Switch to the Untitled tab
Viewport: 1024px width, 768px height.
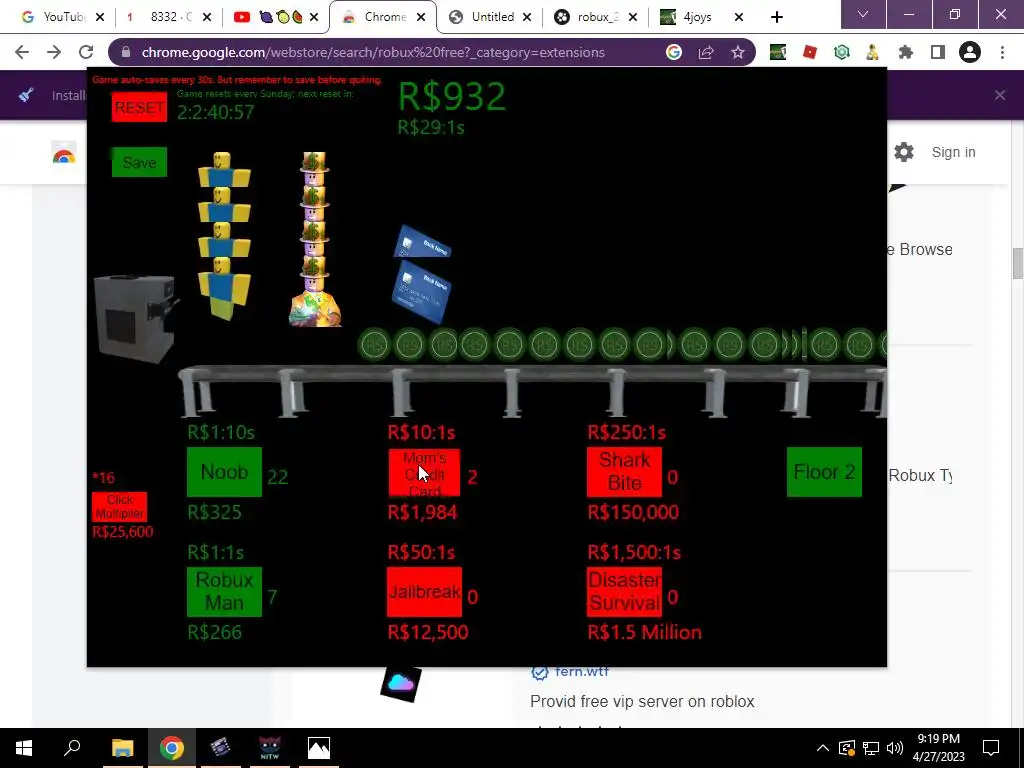tap(492, 17)
